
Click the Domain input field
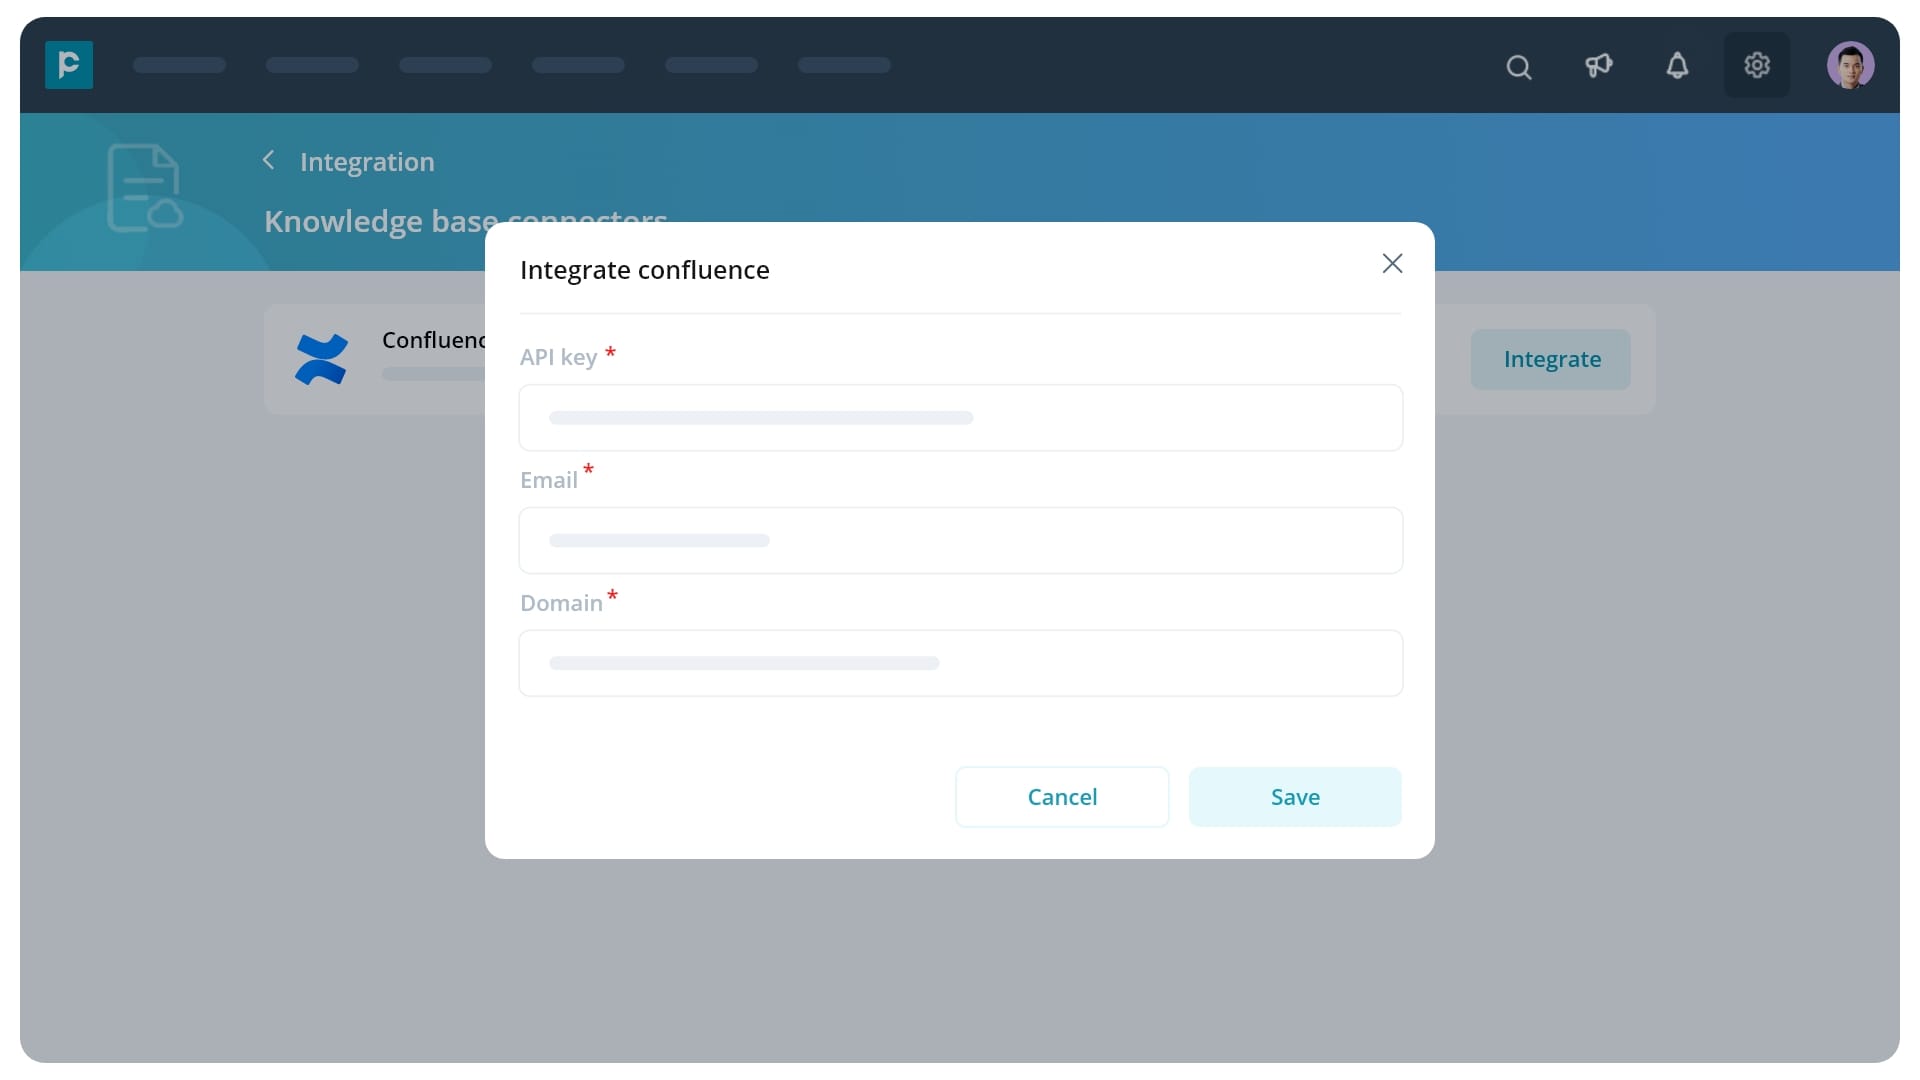pyautogui.click(x=959, y=663)
